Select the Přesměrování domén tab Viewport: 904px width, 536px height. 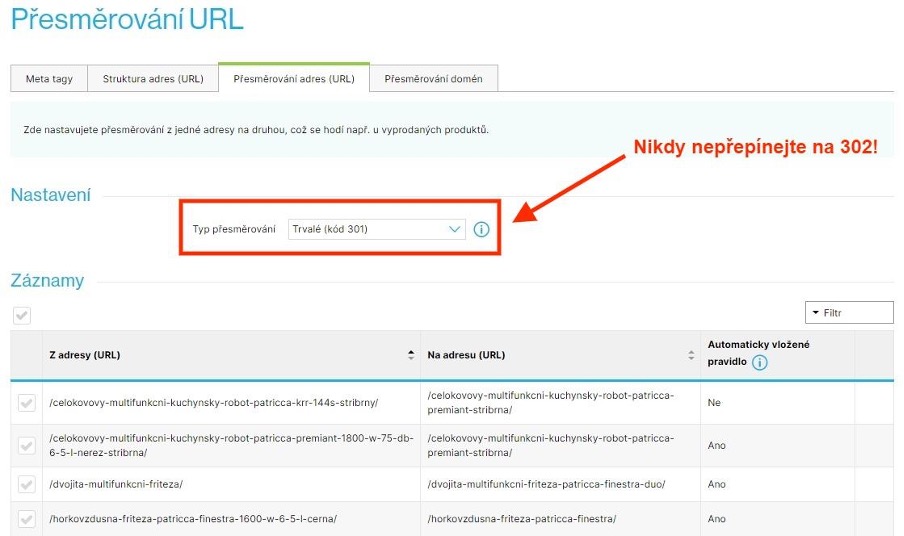pos(433,79)
